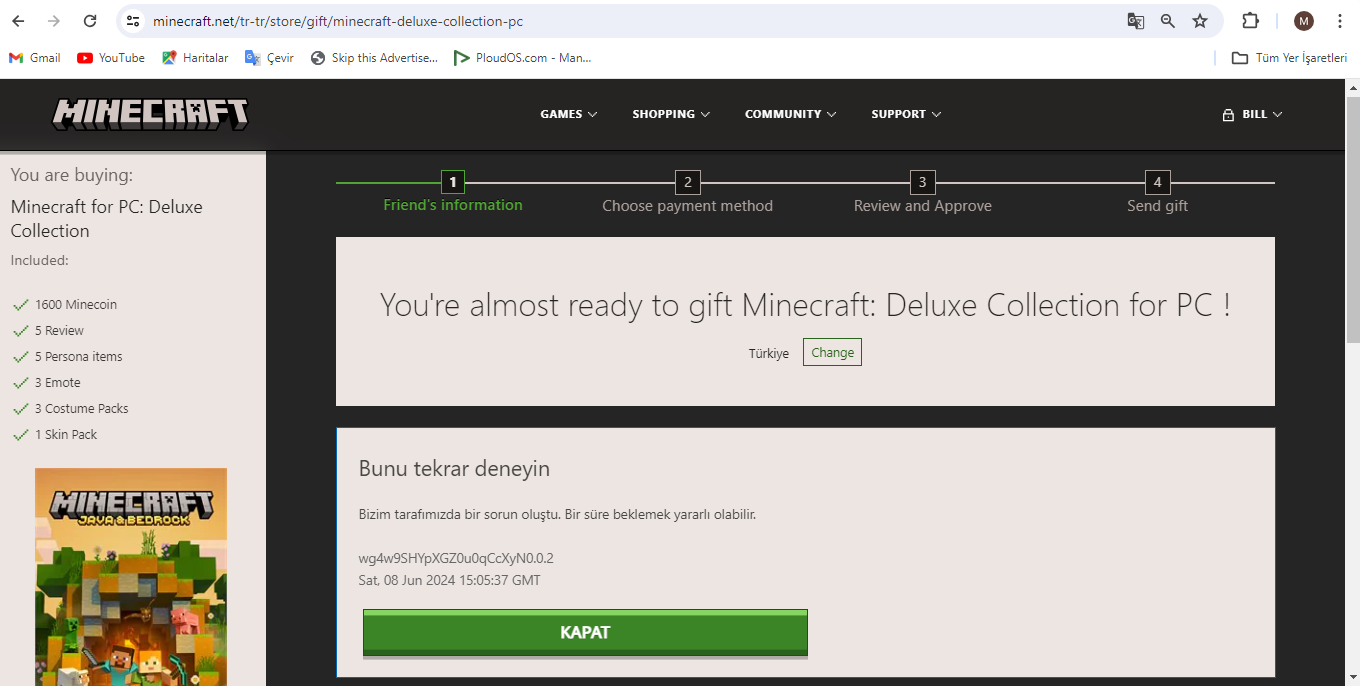The width and height of the screenshot is (1360, 686).
Task: Expand the SUPPORT menu
Action: click(906, 114)
